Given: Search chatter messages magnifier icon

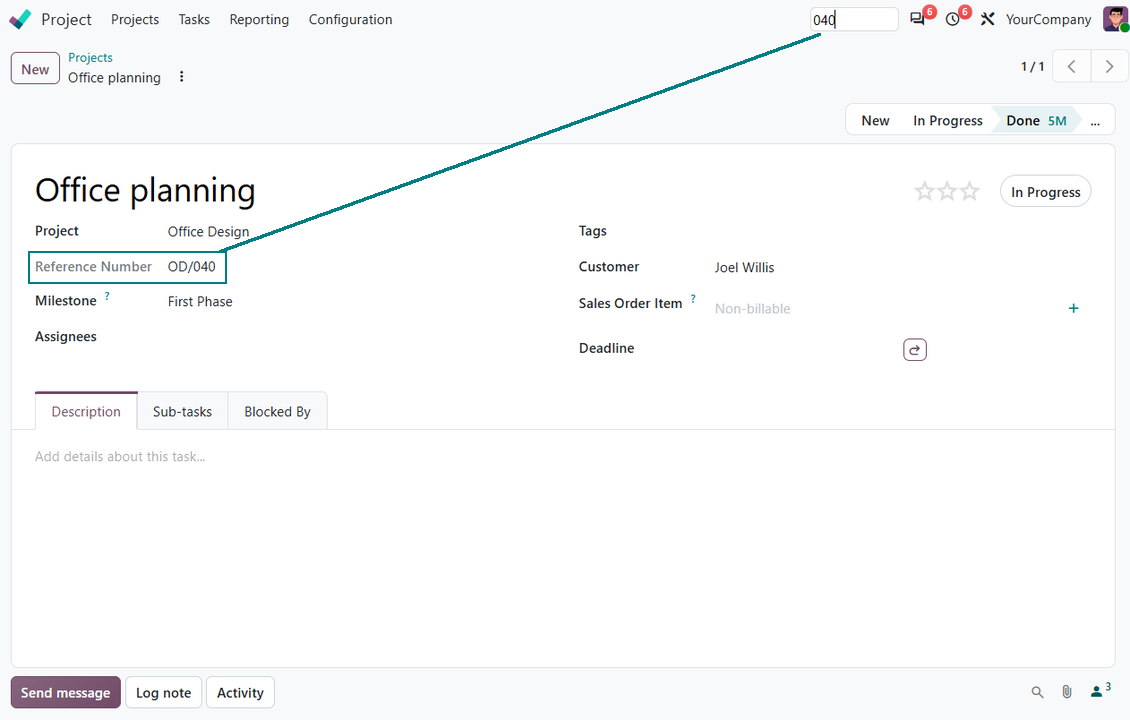Looking at the screenshot, I should pos(1037,693).
